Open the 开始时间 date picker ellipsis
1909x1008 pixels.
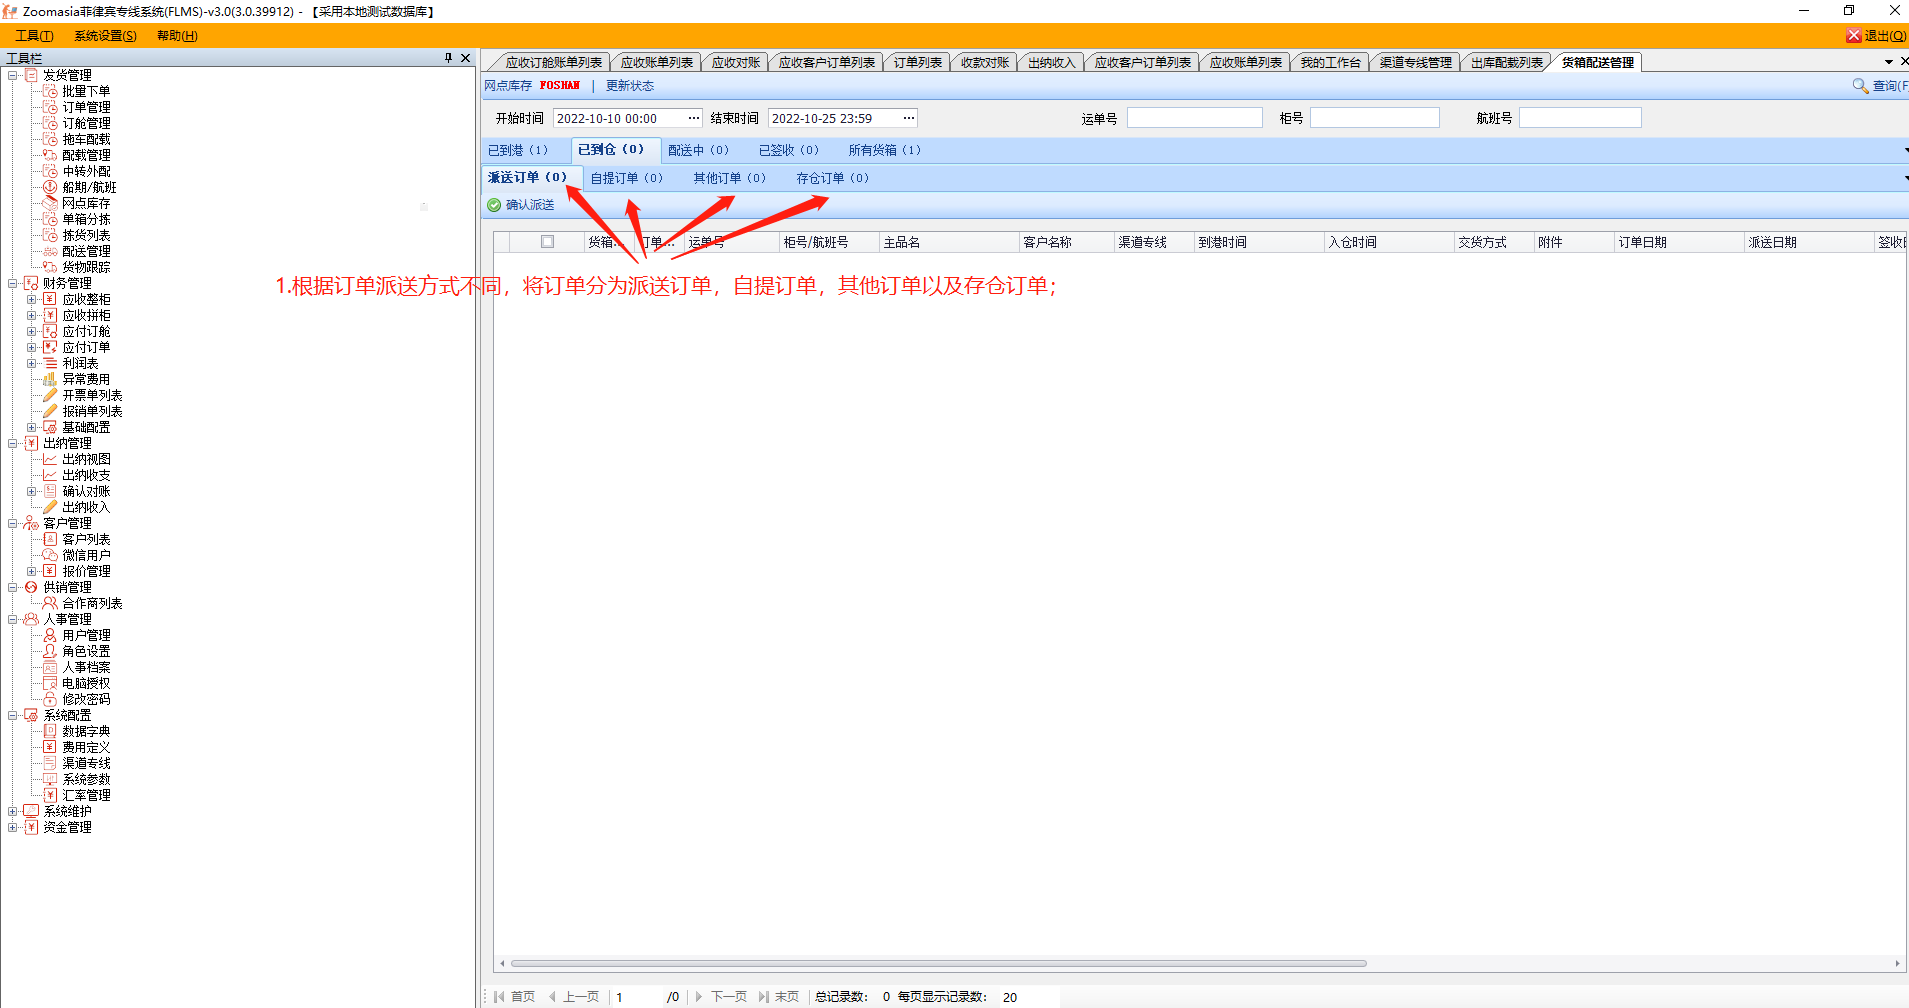pyautogui.click(x=693, y=118)
